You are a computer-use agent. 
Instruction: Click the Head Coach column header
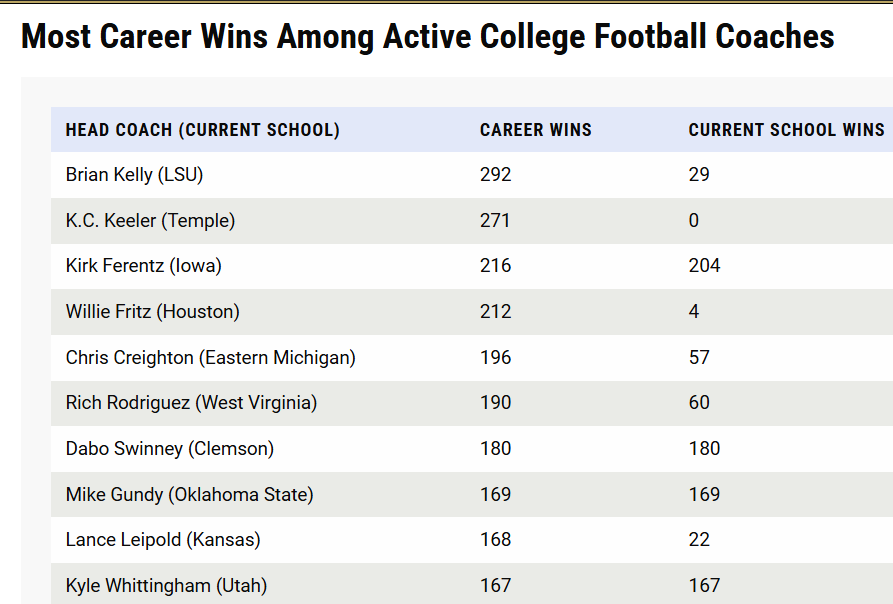click(202, 130)
